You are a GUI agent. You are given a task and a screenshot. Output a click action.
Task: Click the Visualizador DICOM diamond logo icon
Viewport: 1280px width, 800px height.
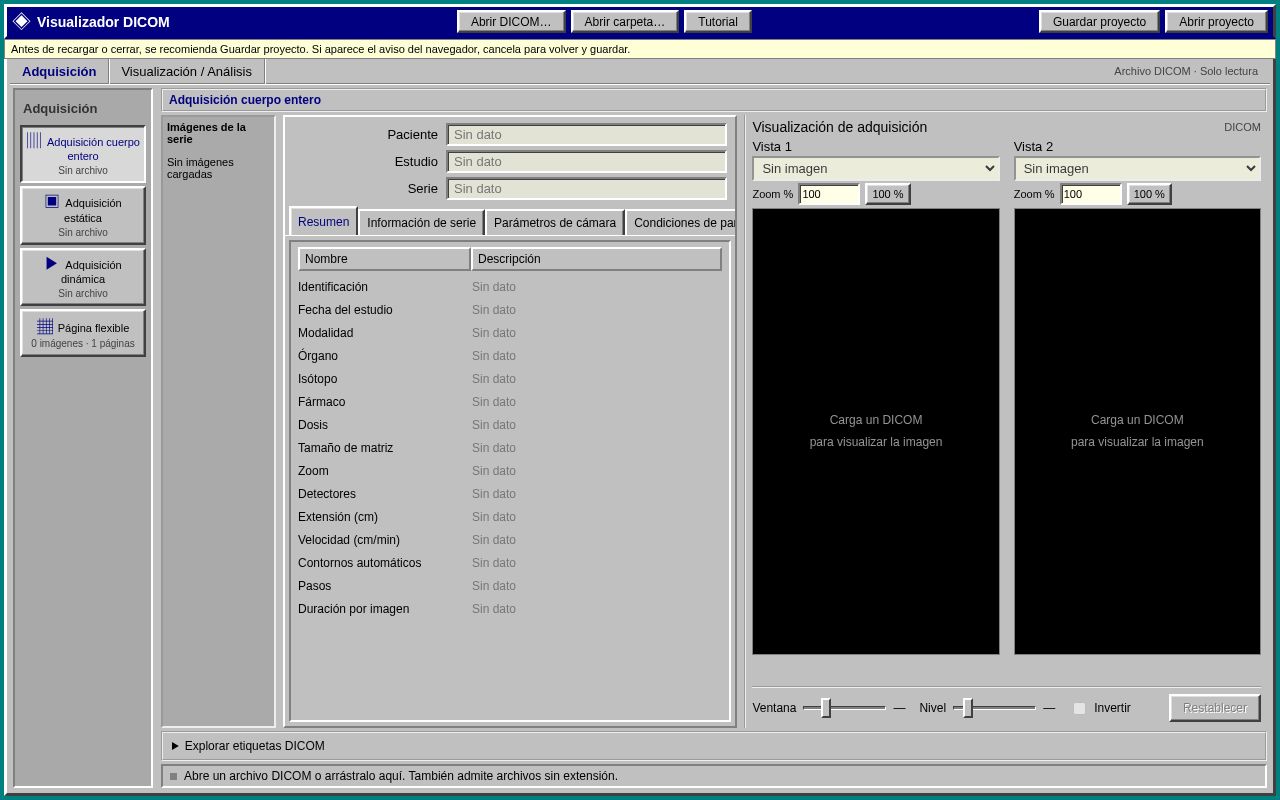coord(21,21)
